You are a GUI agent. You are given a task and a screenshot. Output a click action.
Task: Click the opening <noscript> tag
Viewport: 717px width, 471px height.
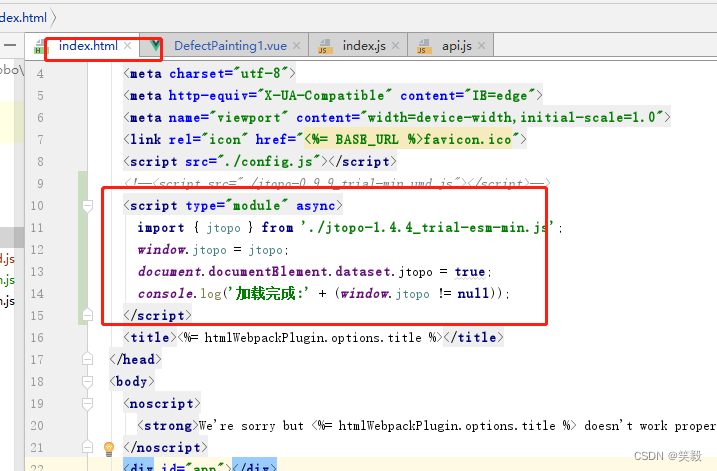[x=162, y=403]
